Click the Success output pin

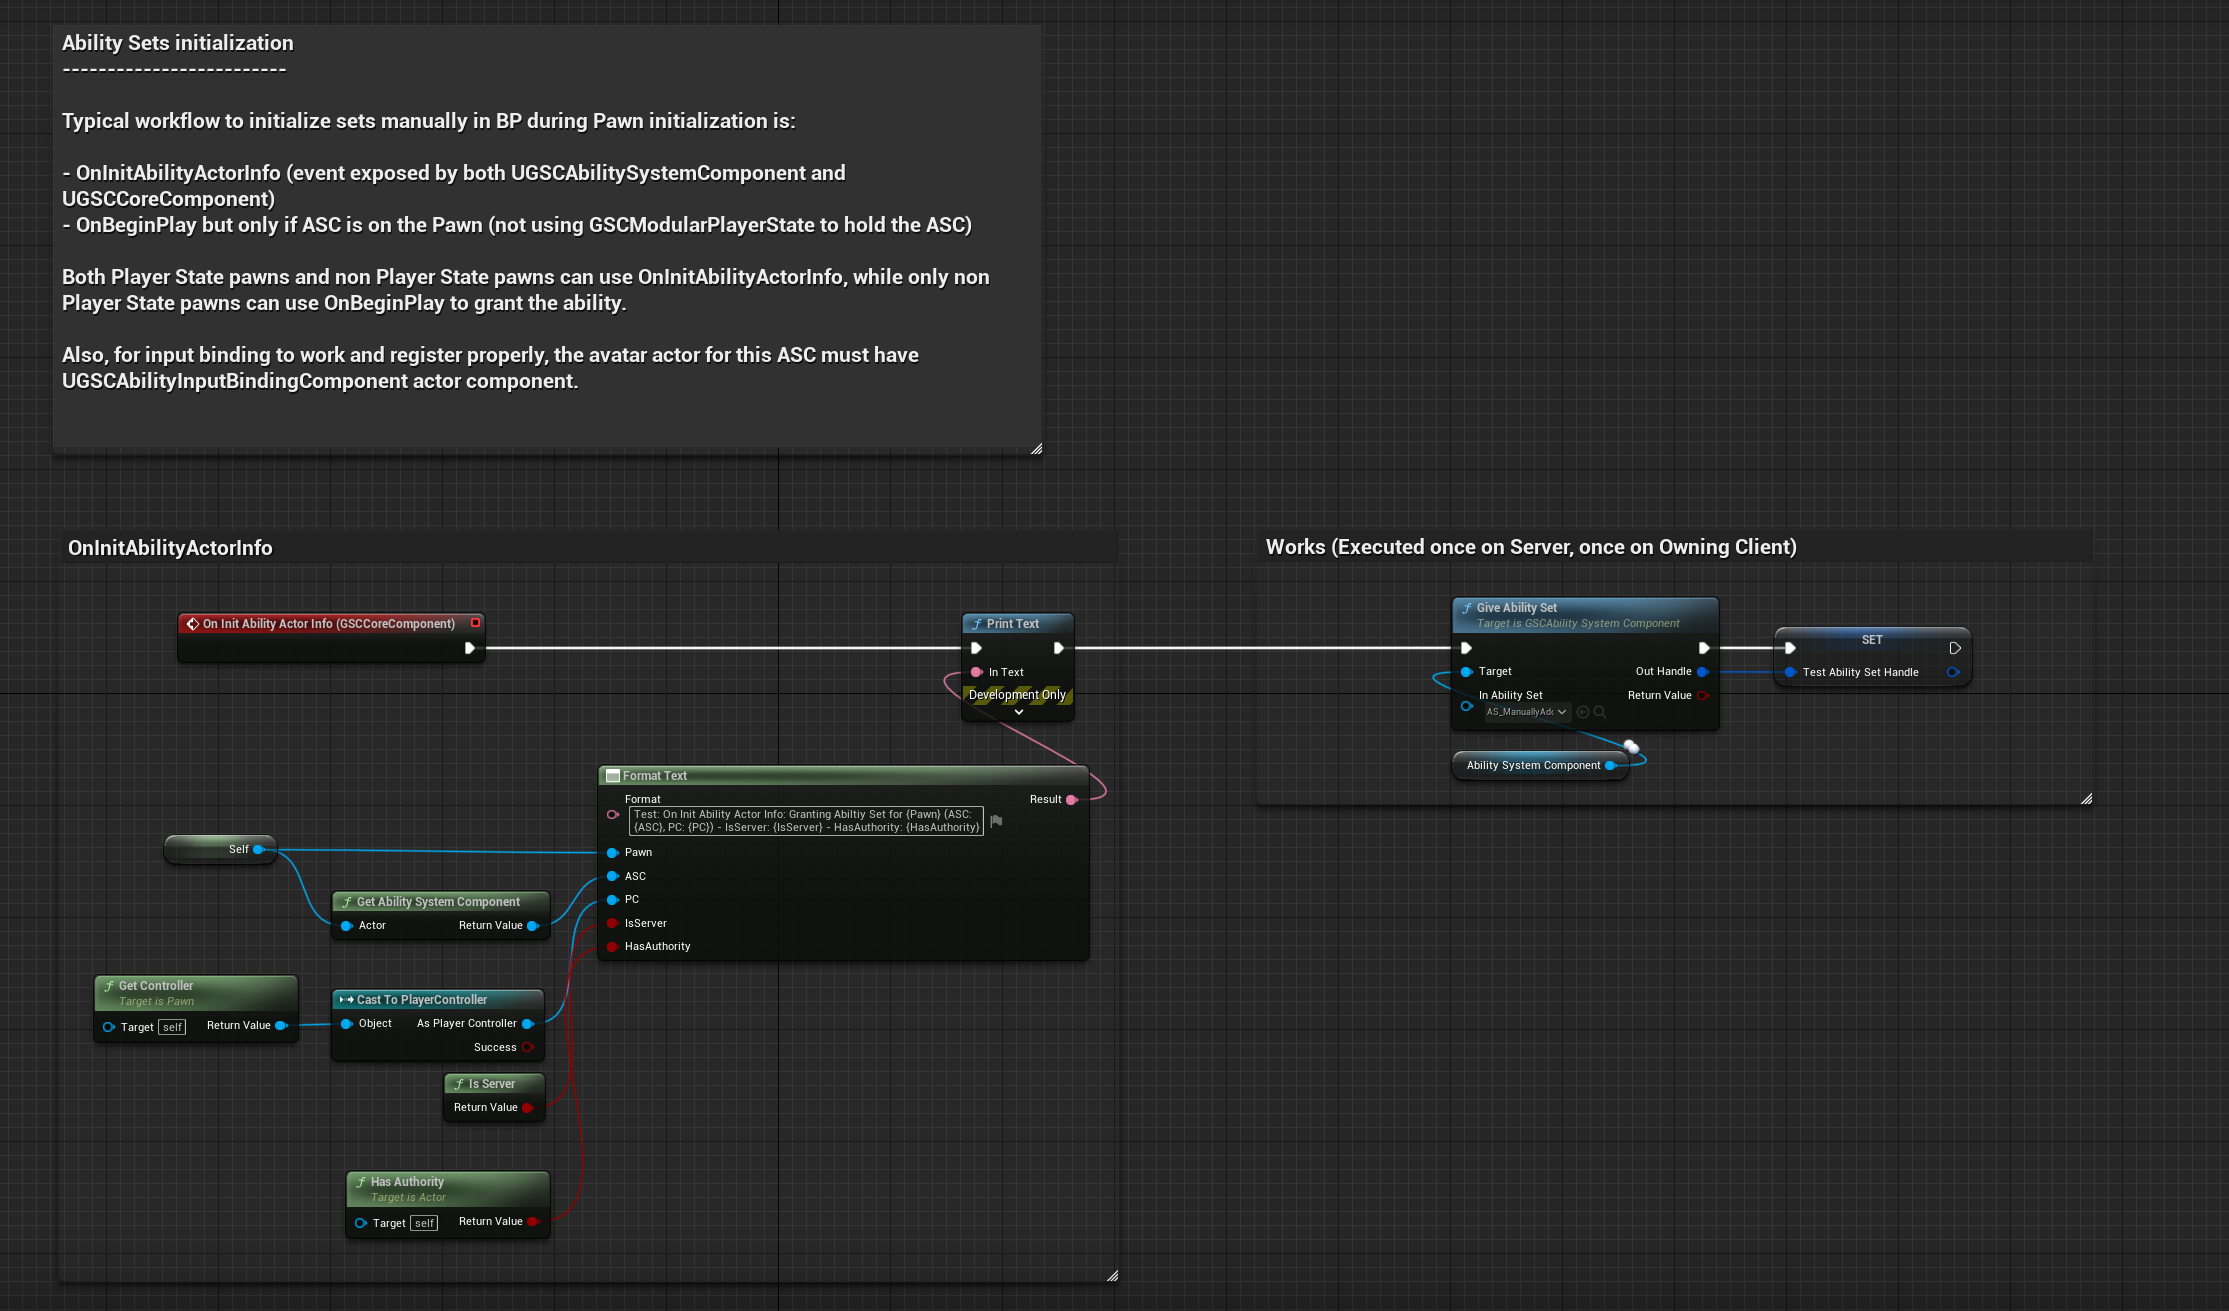[x=528, y=1048]
